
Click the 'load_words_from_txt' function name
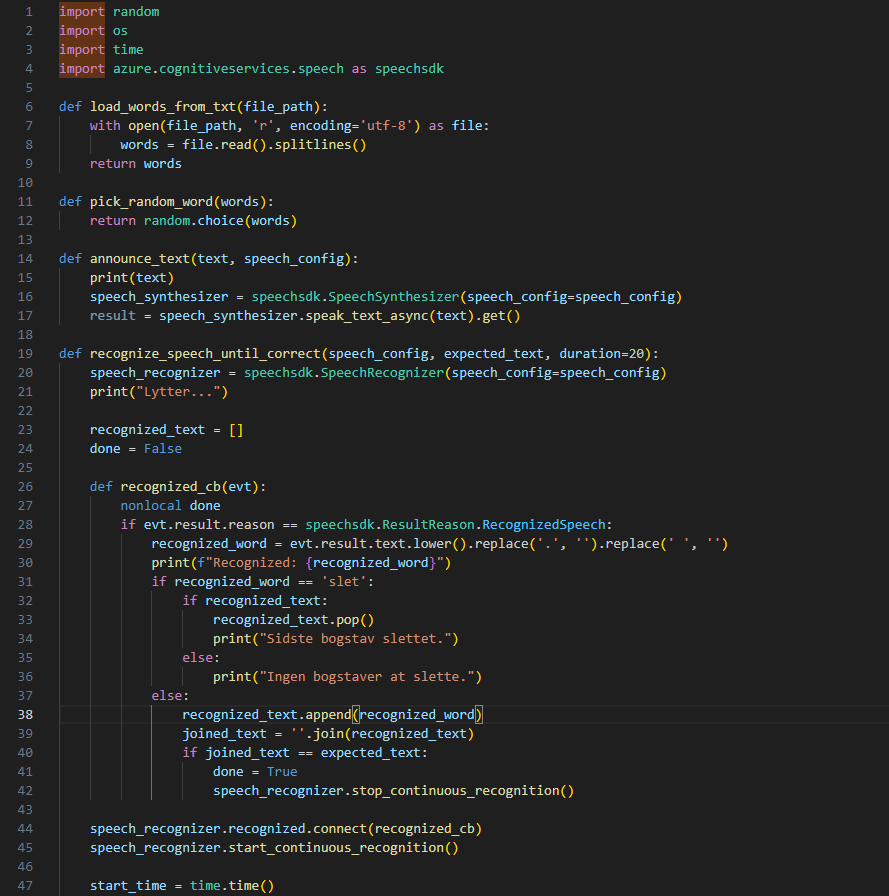click(x=163, y=106)
